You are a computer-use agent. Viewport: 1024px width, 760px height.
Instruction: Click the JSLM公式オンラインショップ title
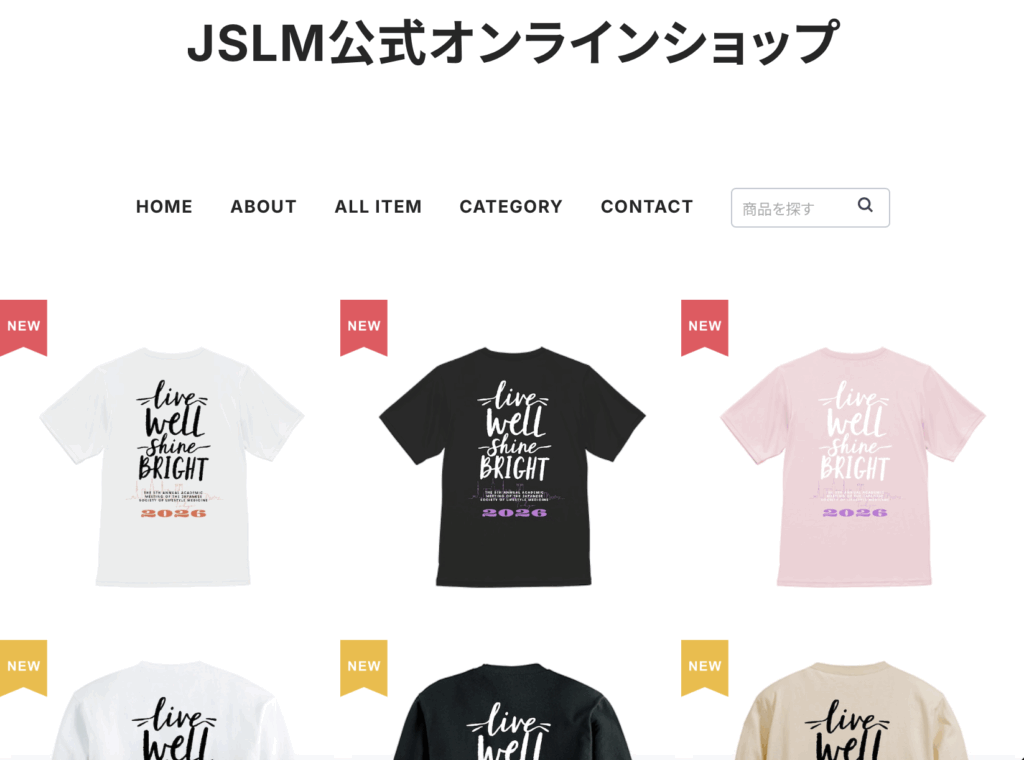(x=512, y=42)
